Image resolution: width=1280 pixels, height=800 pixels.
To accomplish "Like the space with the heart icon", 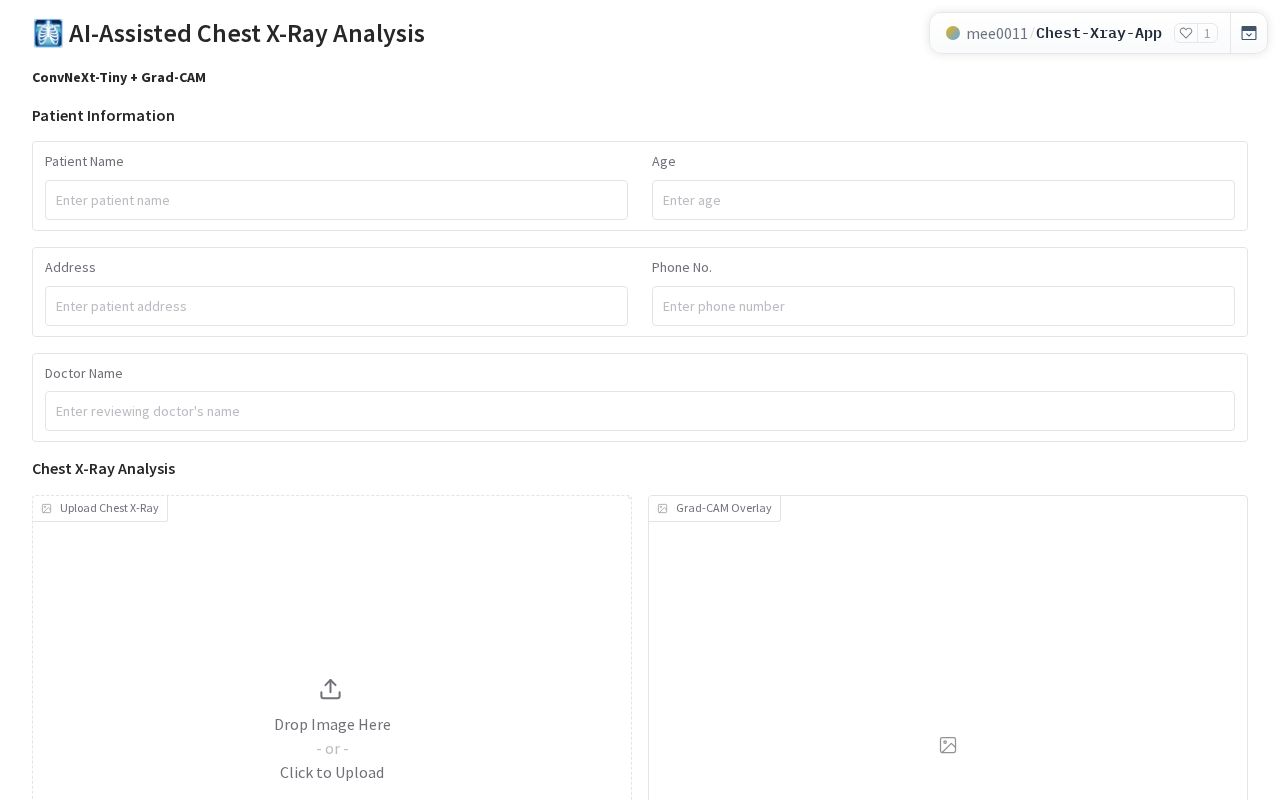I will point(1186,33).
